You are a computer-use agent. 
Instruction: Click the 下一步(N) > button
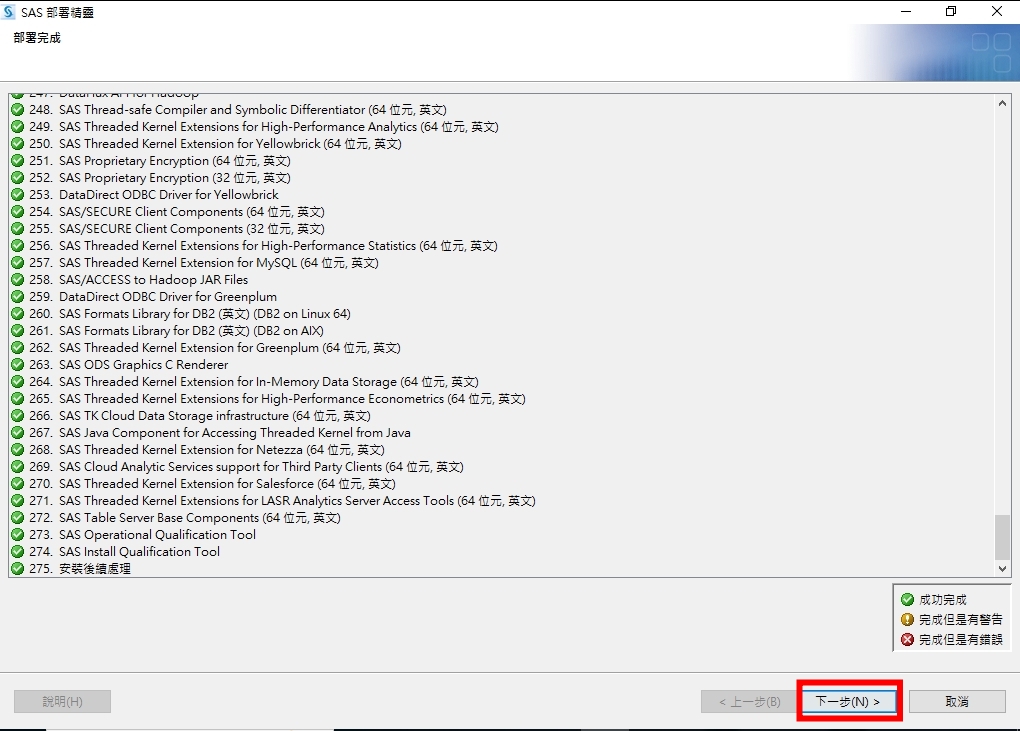848,701
